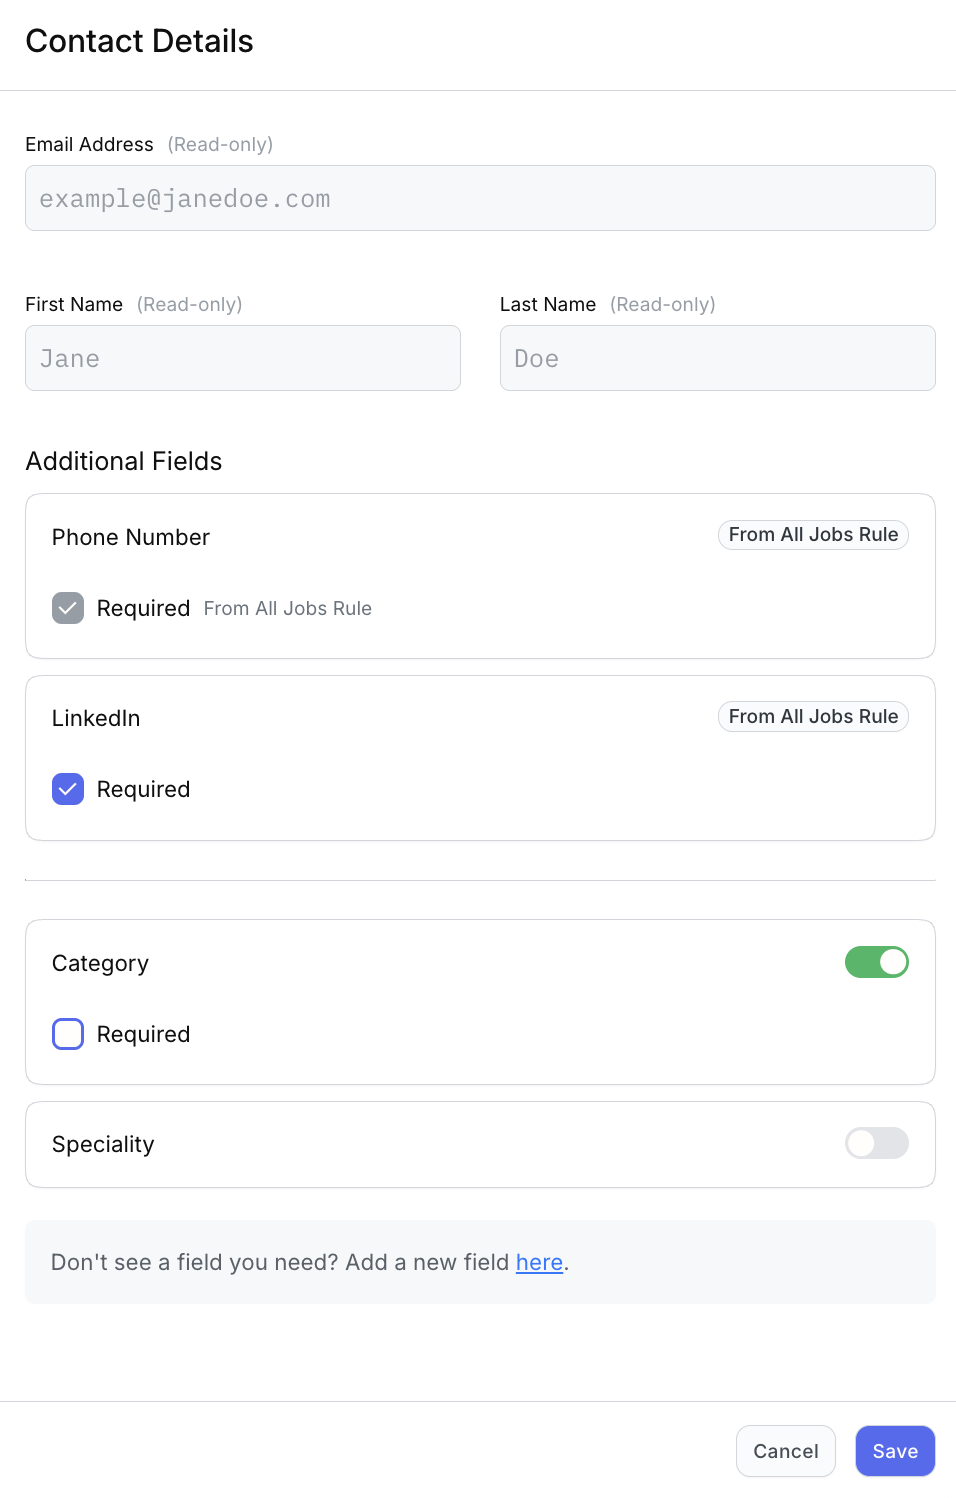Click the Save button
This screenshot has height=1498, width=956.
(895, 1451)
